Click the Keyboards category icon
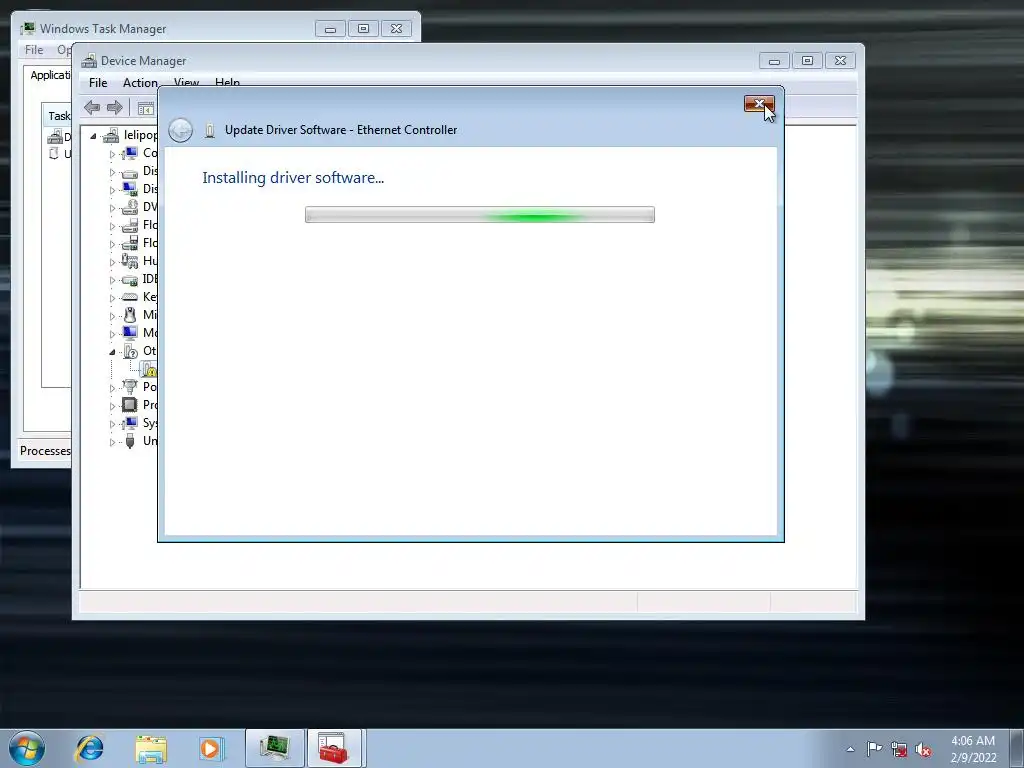Image resolution: width=1024 pixels, height=768 pixels. (131, 297)
